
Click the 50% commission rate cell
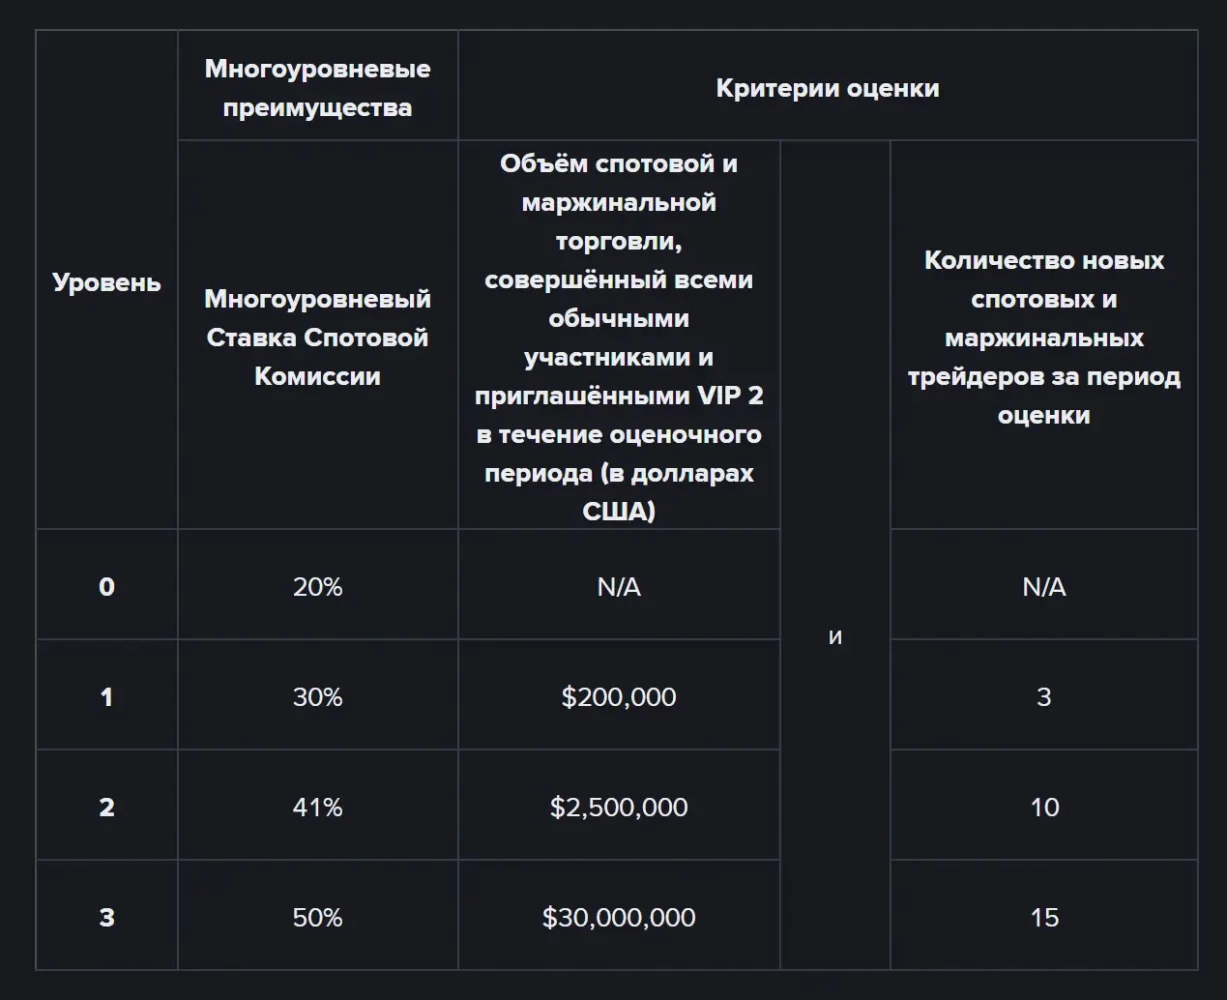[x=317, y=916]
